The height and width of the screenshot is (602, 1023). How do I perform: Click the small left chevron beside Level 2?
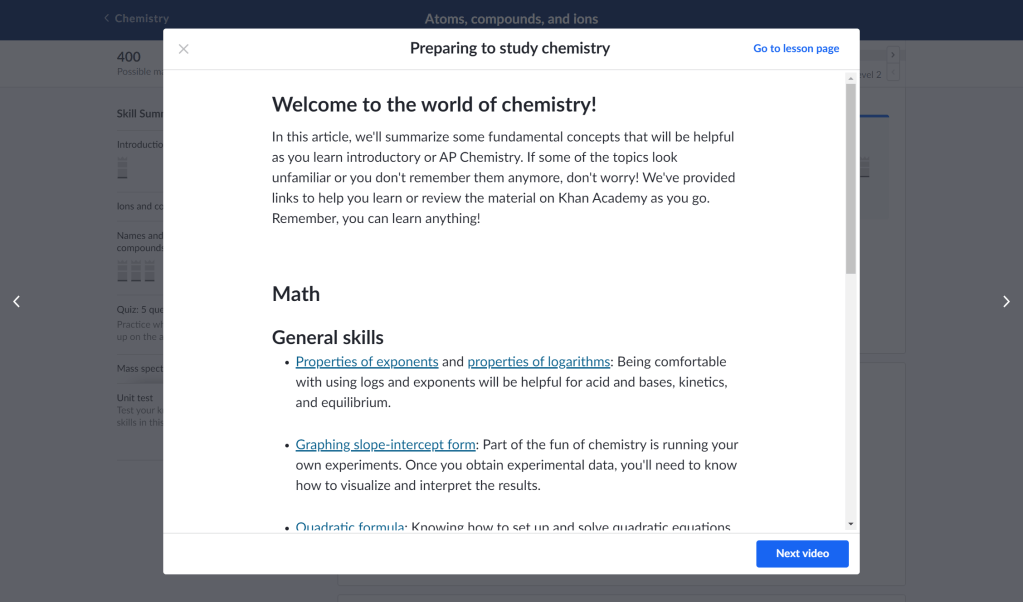(x=893, y=74)
